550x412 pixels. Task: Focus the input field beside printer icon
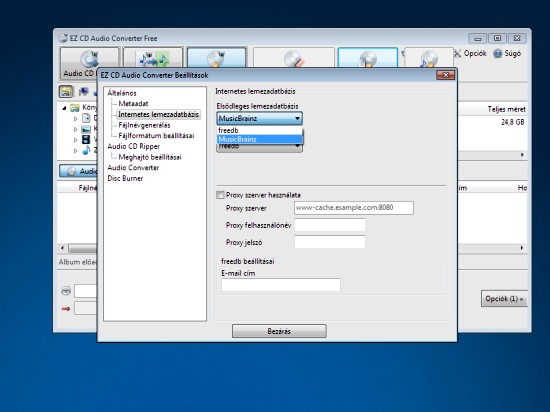85,291
